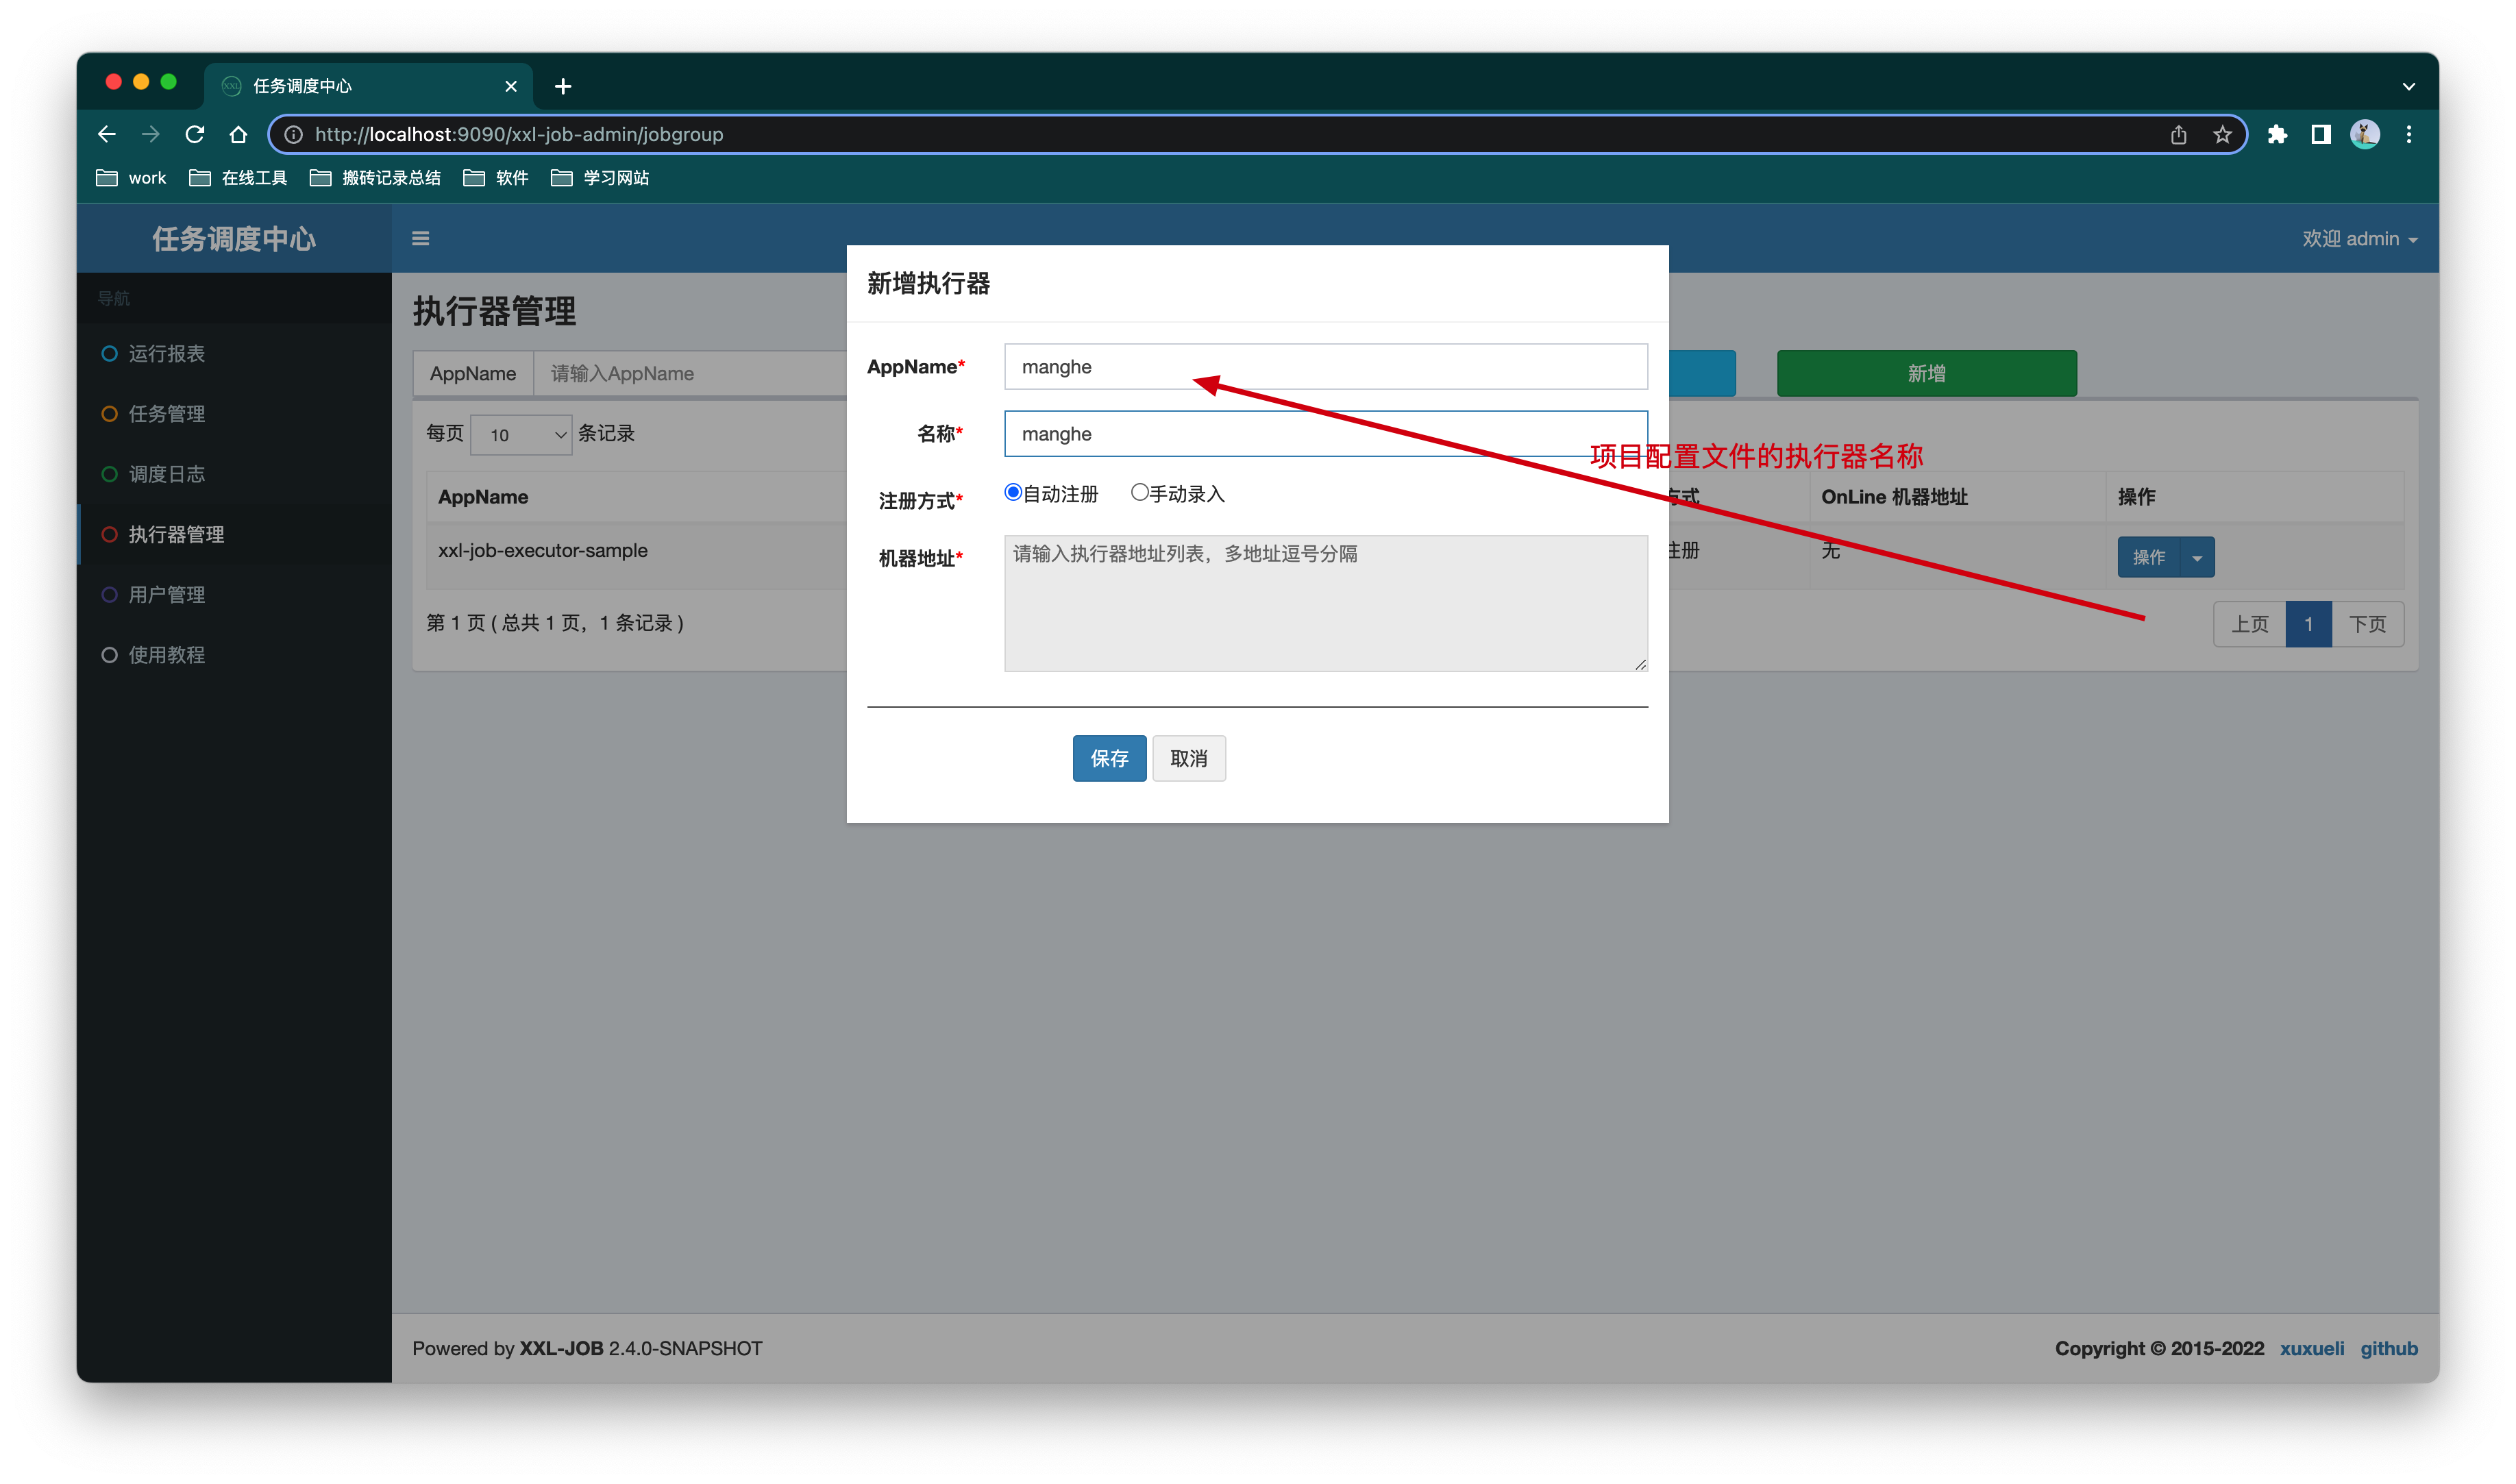Click the 用户管理 circle icon in sidebar
Screen dimensions: 2516x1484
point(110,594)
